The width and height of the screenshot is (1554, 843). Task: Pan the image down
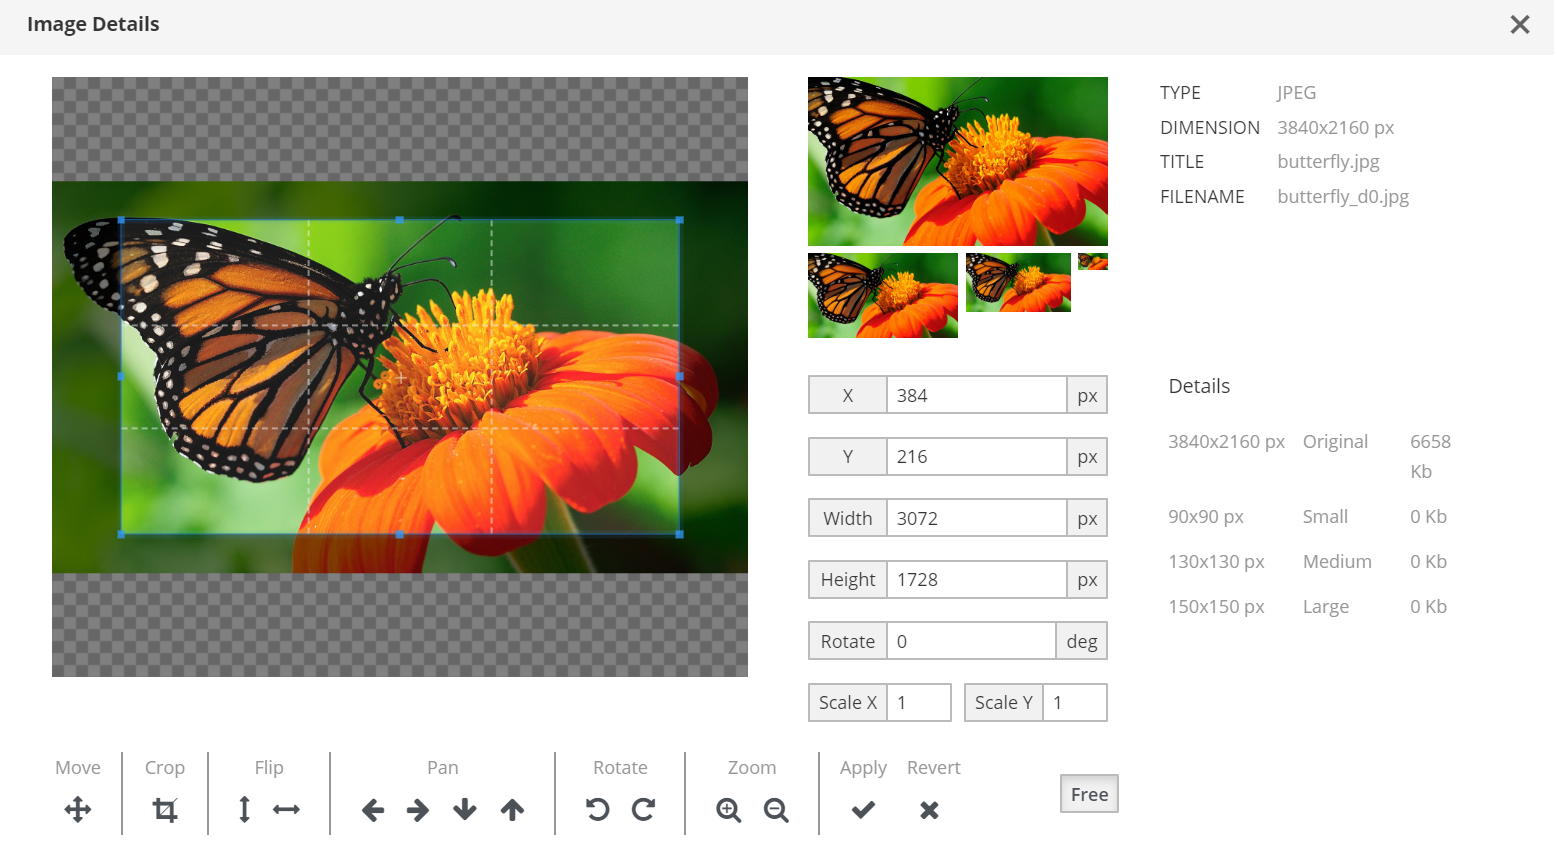[x=465, y=810]
